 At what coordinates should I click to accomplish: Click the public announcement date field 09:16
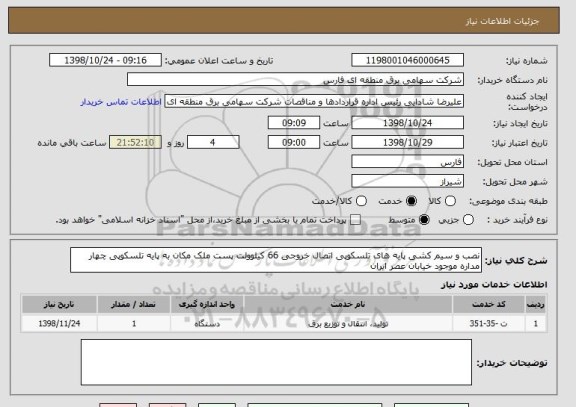(x=105, y=60)
